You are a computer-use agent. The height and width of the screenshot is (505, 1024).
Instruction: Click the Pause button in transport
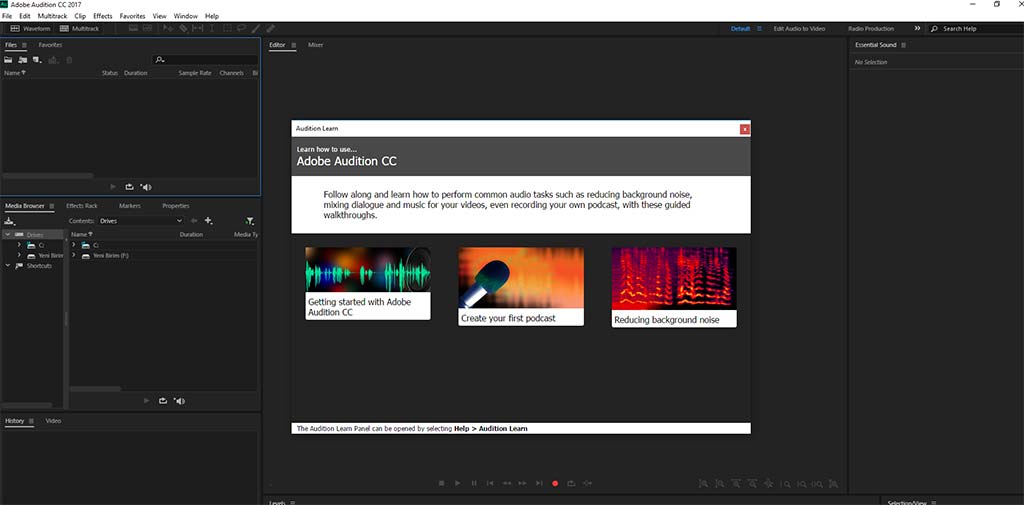tap(474, 483)
